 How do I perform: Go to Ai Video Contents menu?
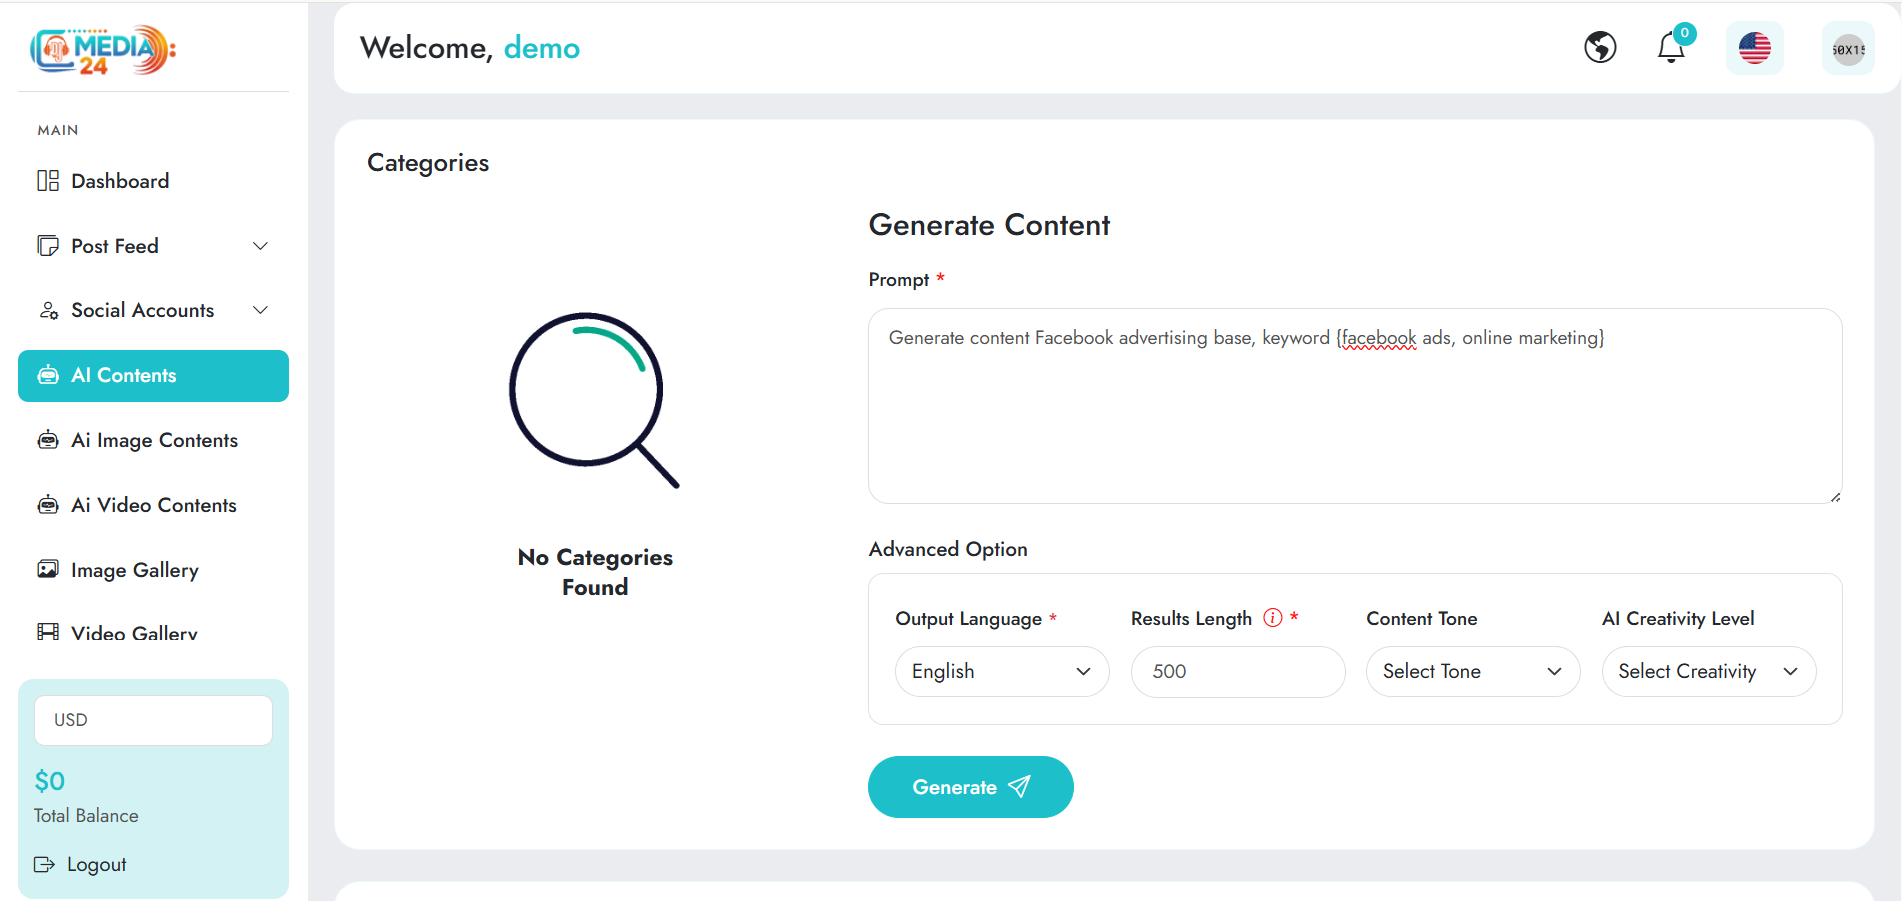tap(153, 505)
